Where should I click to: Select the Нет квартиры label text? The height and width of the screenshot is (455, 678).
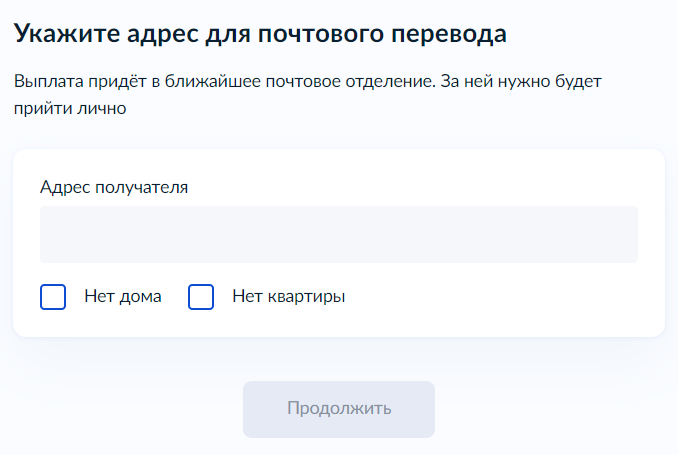click(288, 297)
